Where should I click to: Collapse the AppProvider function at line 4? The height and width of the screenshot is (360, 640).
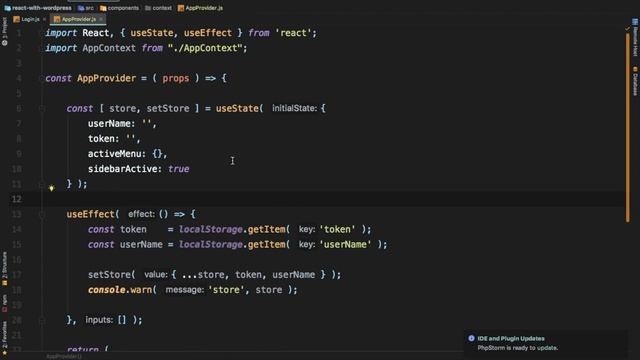click(x=42, y=78)
